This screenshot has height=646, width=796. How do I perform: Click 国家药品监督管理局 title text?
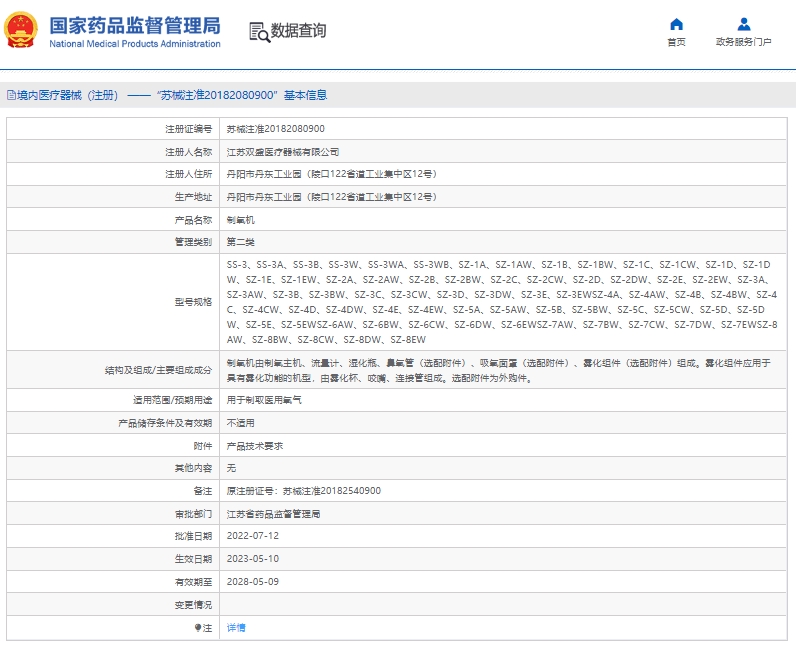(x=135, y=25)
